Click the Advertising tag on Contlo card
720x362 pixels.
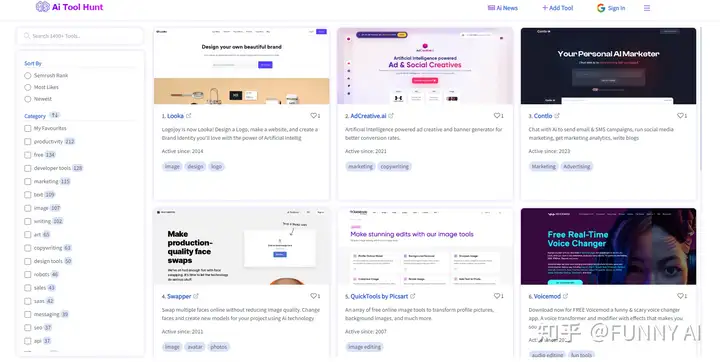point(577,167)
